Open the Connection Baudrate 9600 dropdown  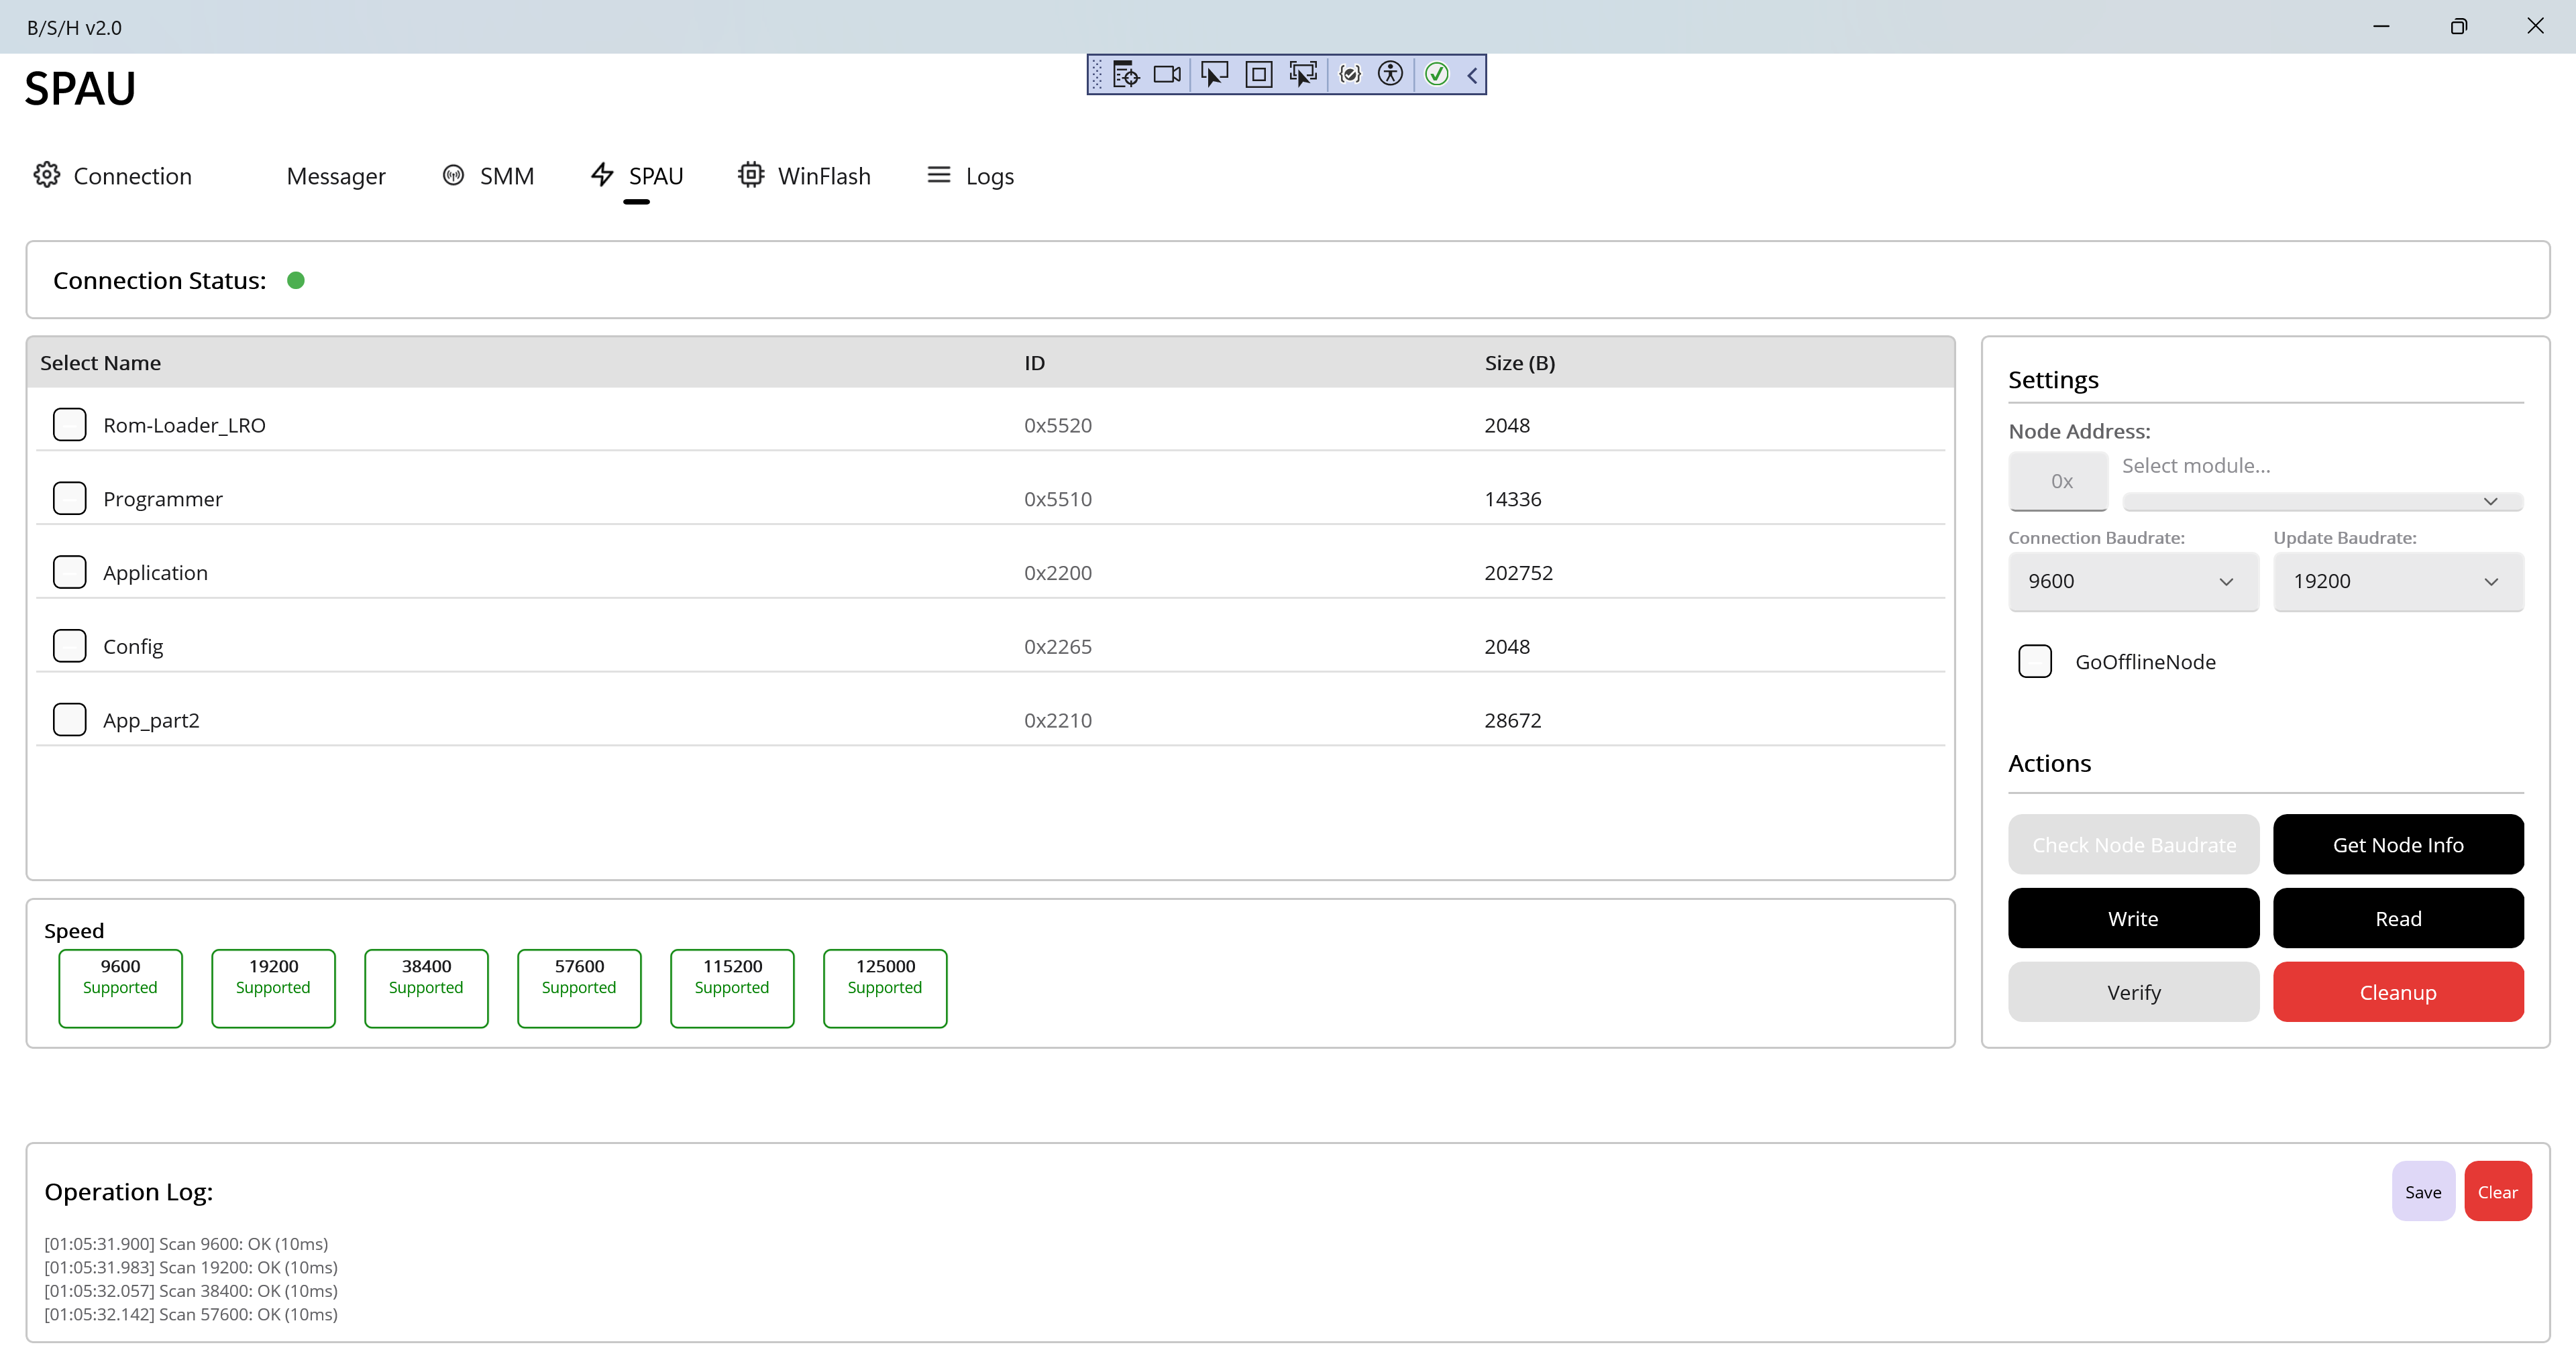point(2133,581)
